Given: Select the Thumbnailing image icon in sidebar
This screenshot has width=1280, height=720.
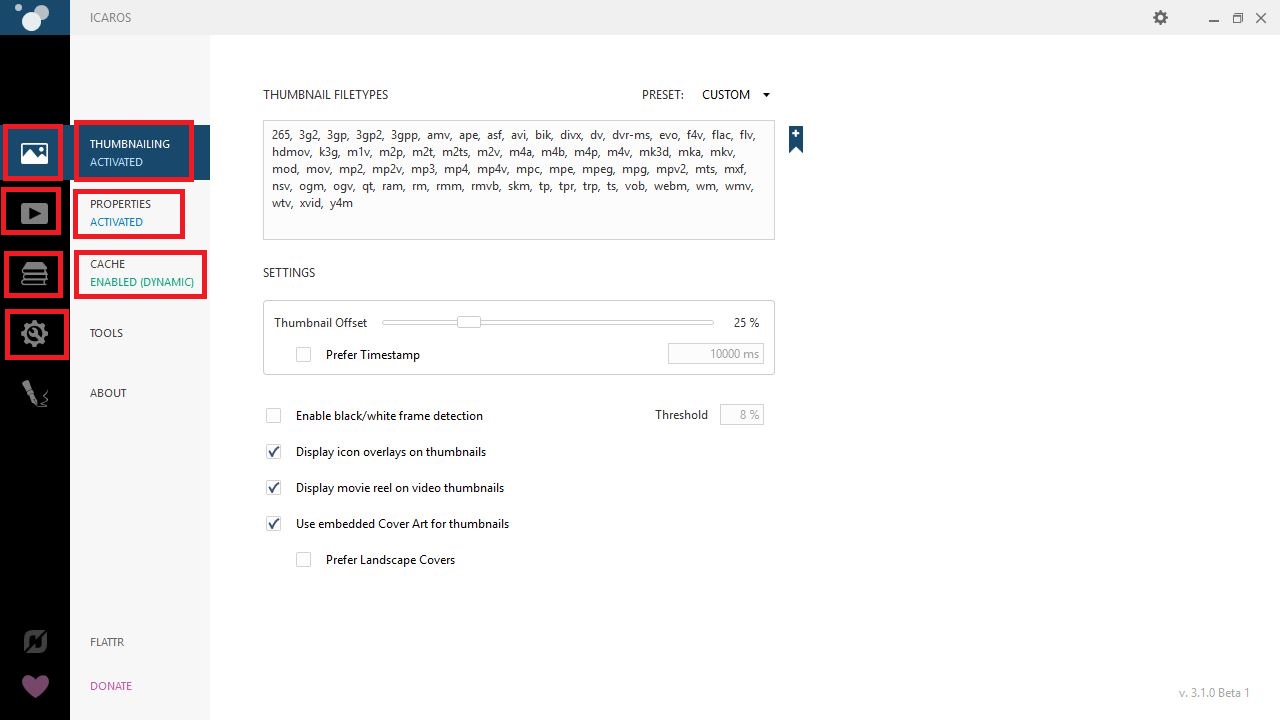Looking at the screenshot, I should [x=34, y=152].
